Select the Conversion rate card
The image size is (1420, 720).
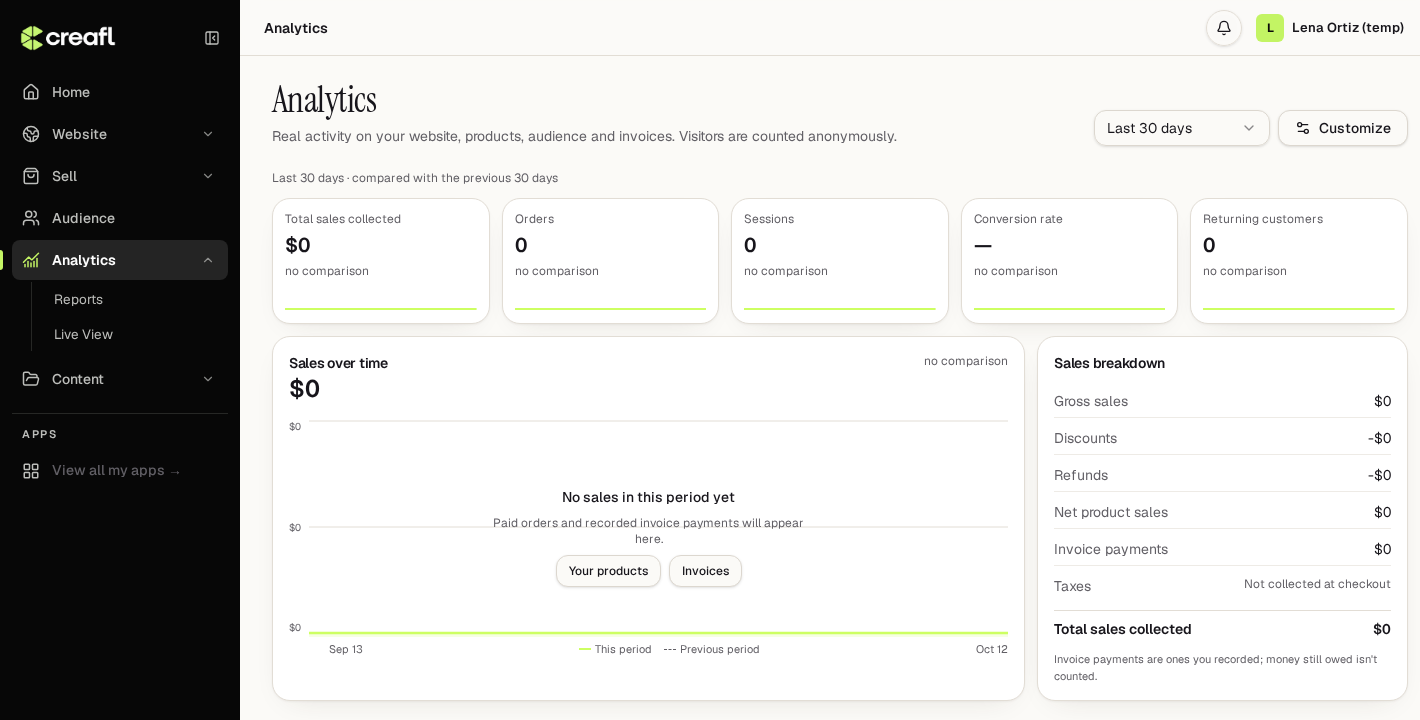pyautogui.click(x=1069, y=261)
